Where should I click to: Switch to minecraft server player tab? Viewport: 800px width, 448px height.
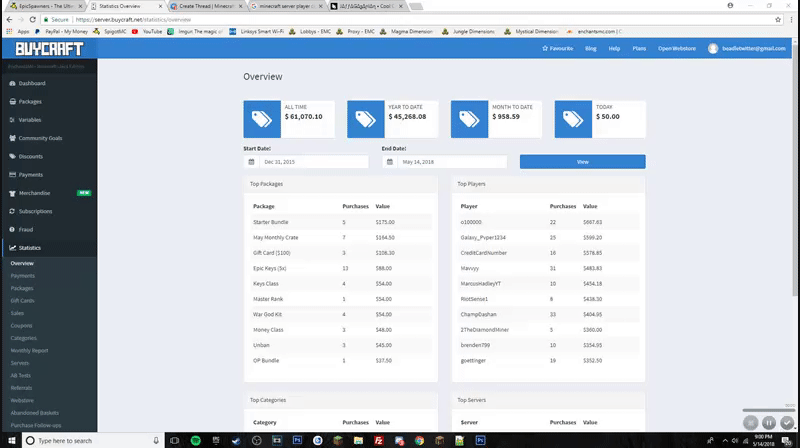click(286, 6)
